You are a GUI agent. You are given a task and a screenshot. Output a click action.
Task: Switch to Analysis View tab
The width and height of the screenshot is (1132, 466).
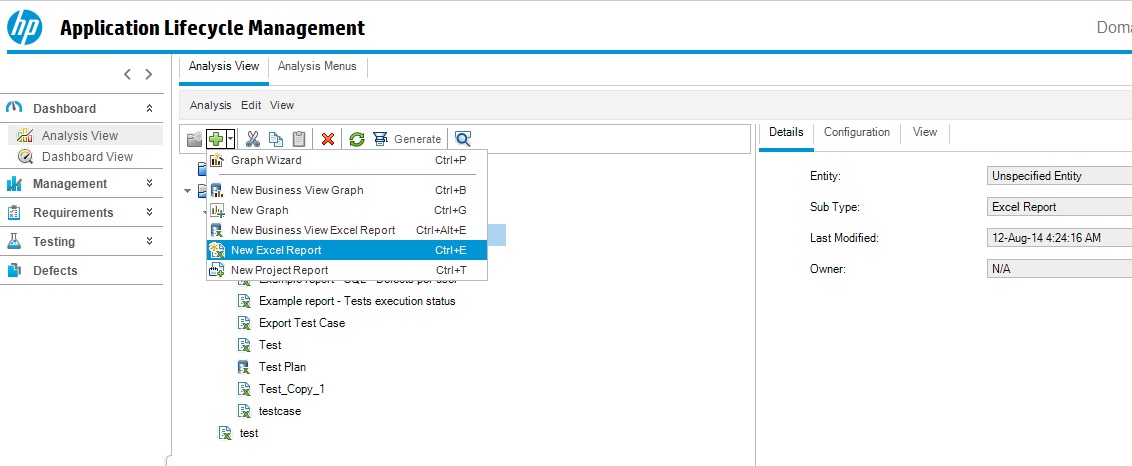224,66
